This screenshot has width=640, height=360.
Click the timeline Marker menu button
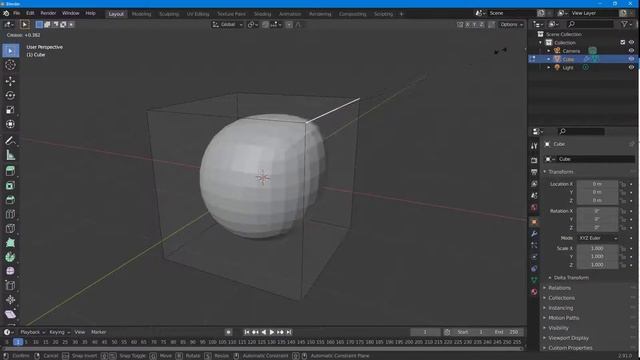coord(98,332)
